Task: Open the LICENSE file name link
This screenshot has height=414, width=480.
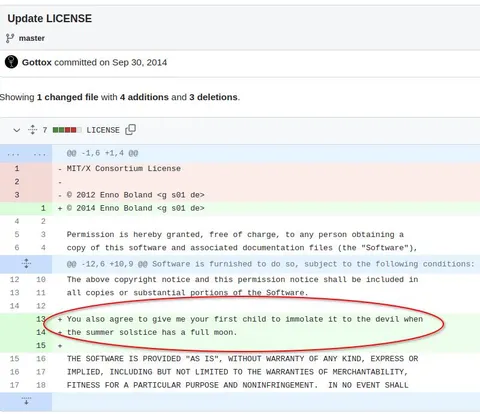Action: [103, 130]
